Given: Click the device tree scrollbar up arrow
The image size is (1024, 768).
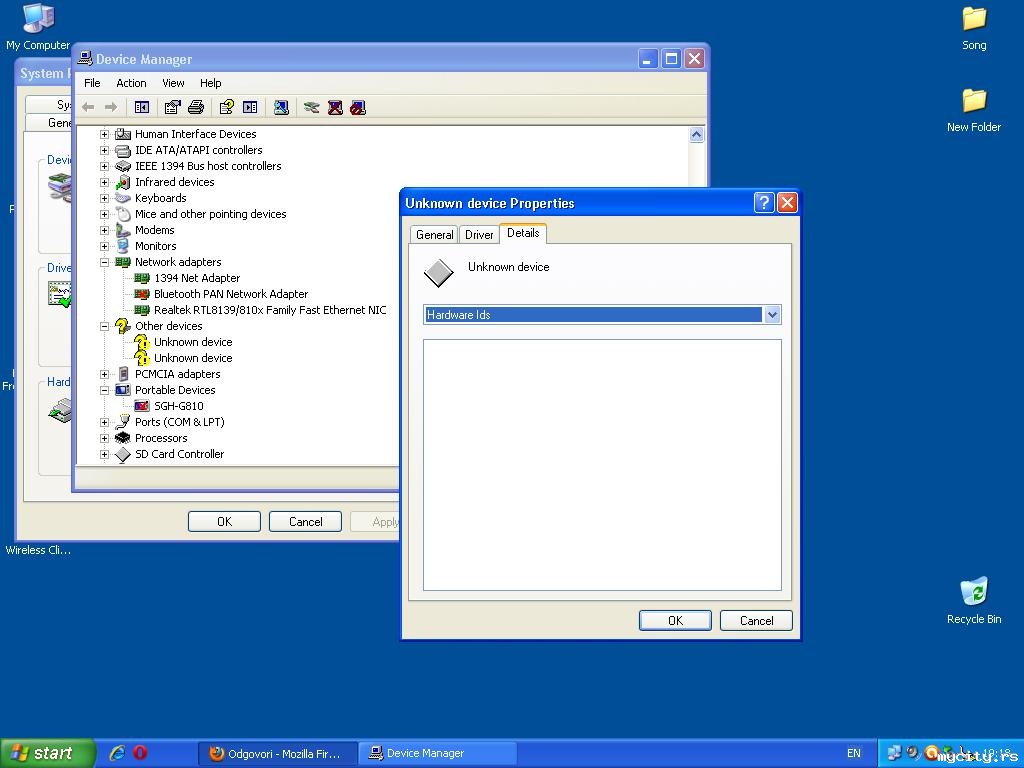Looking at the screenshot, I should coord(696,135).
